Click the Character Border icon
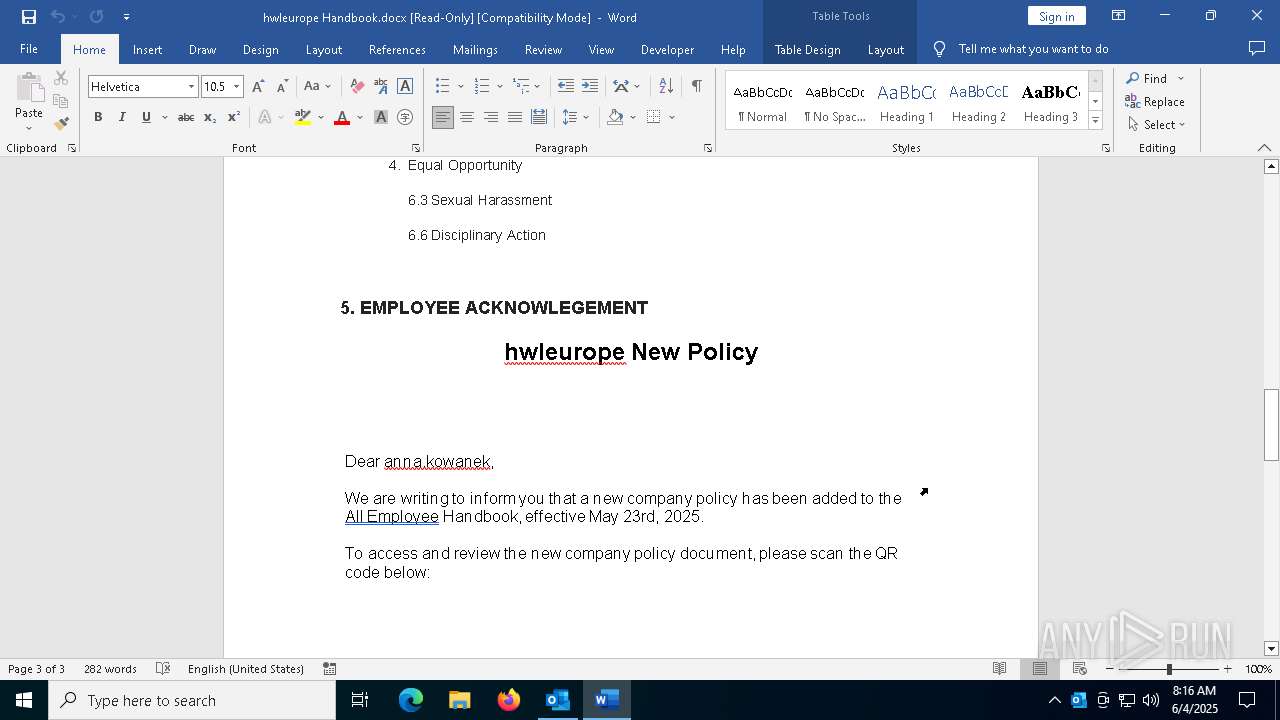Viewport: 1280px width, 720px height. (405, 87)
